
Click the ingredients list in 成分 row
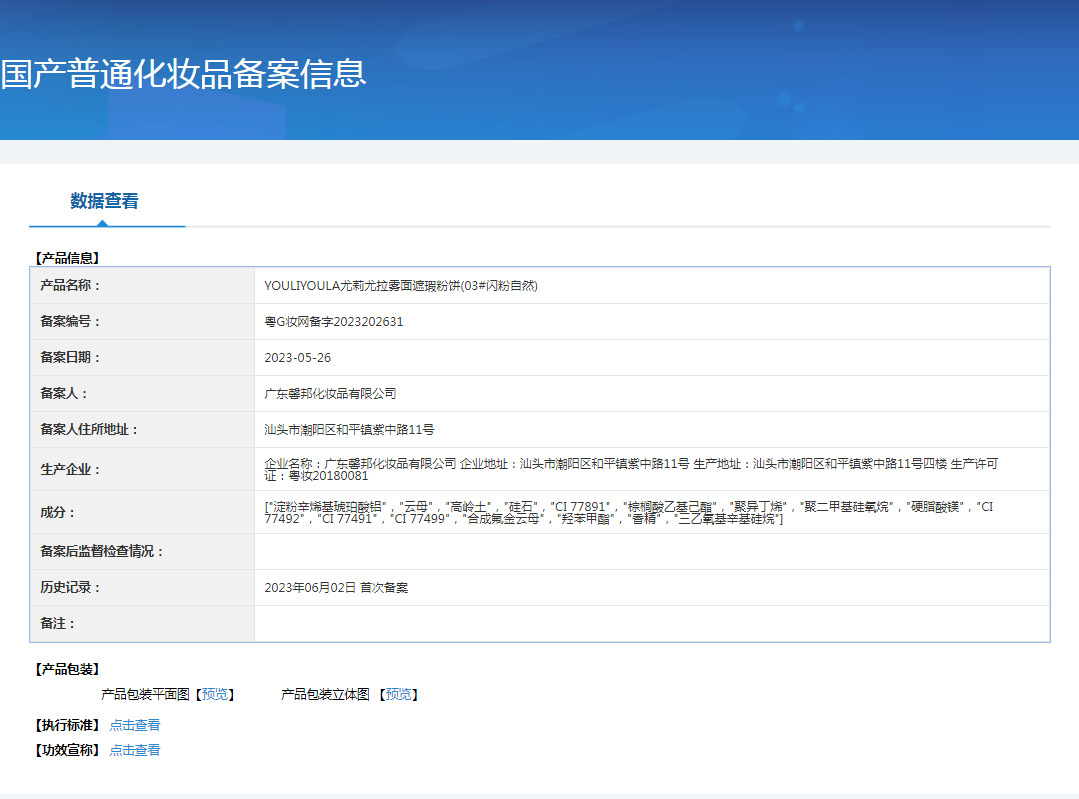[x=628, y=512]
